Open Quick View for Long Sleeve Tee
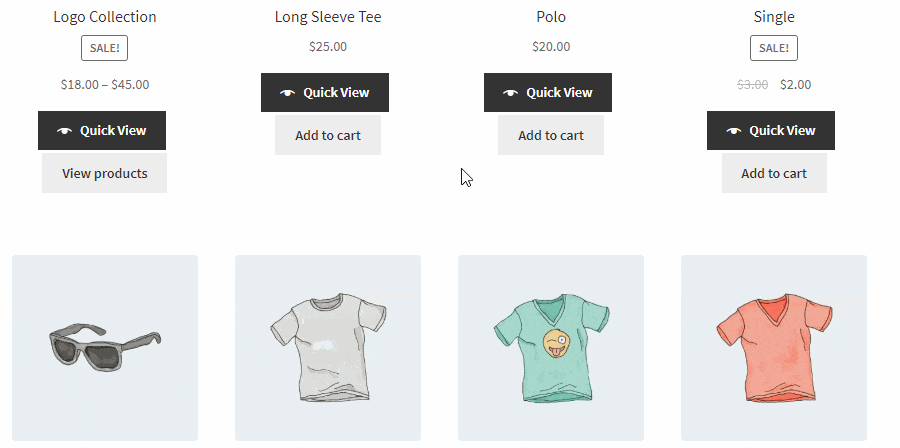This screenshot has height=448, width=900. tap(325, 92)
